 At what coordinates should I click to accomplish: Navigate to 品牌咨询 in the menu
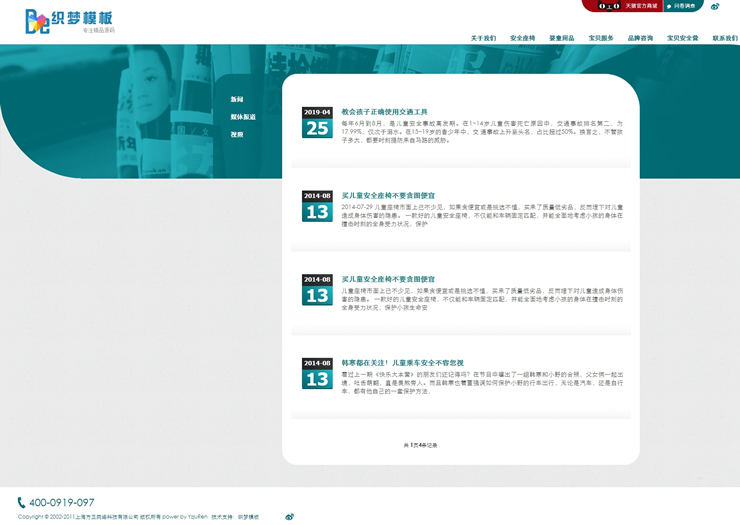point(640,38)
